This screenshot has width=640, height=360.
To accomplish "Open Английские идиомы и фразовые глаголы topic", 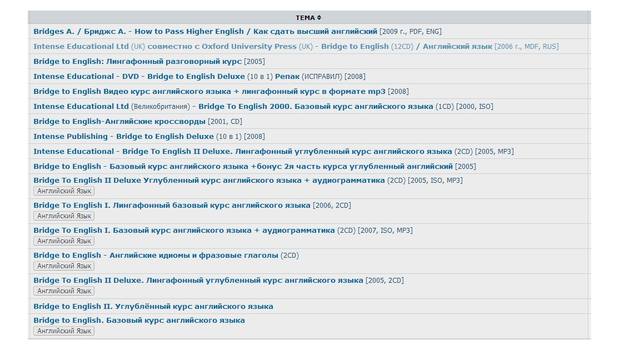I will click(x=156, y=256).
